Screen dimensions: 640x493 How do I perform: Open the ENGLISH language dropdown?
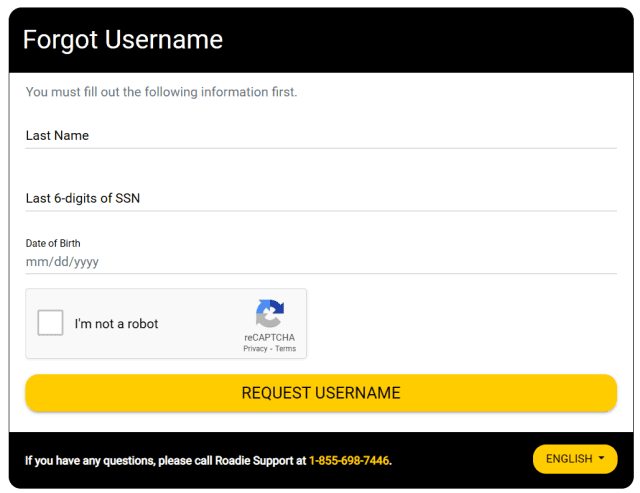pyautogui.click(x=575, y=459)
